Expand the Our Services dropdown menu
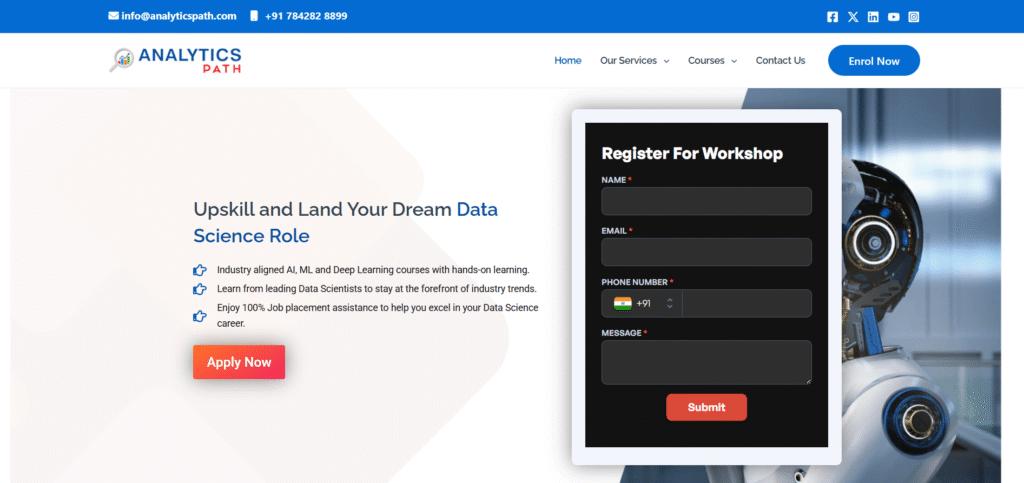Screen dimensions: 1024x483 click(x=634, y=61)
